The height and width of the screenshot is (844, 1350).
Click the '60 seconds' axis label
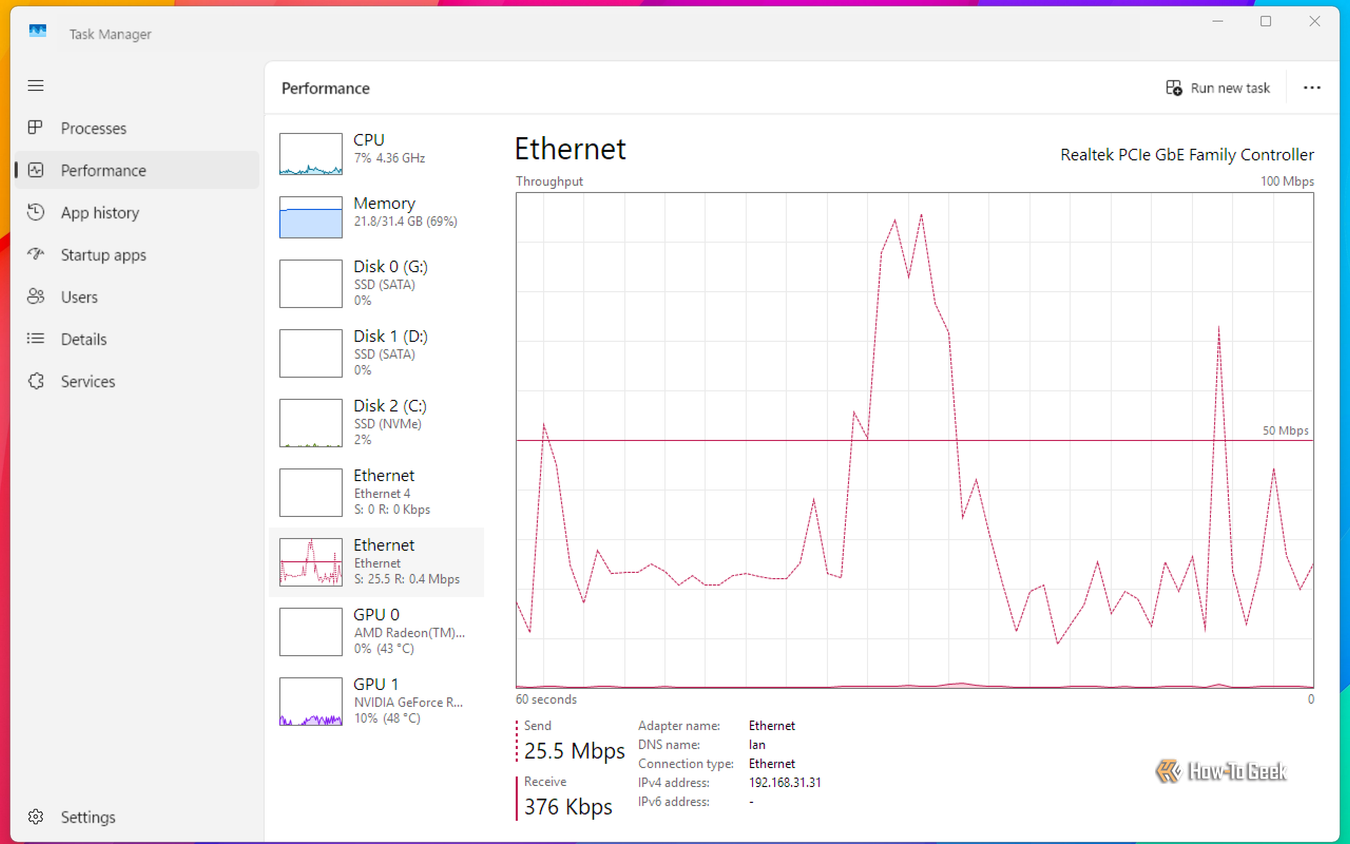coord(546,700)
